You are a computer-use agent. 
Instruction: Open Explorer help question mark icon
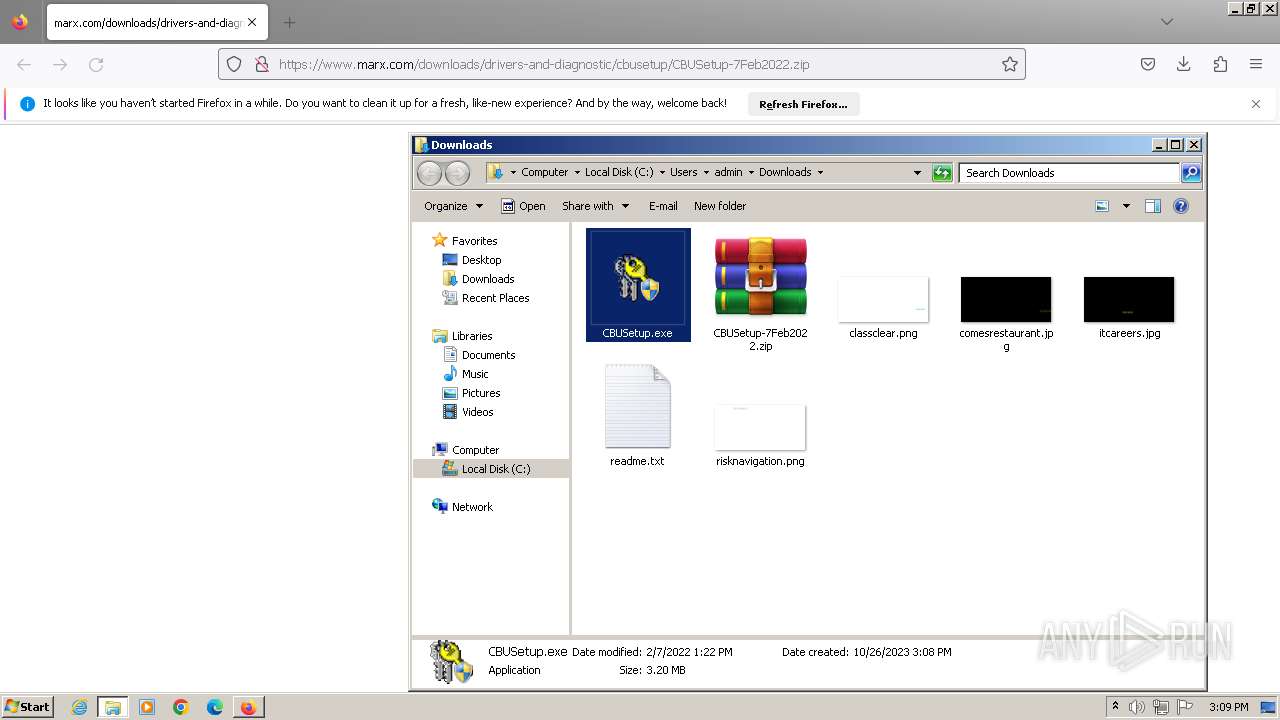coord(1181,206)
